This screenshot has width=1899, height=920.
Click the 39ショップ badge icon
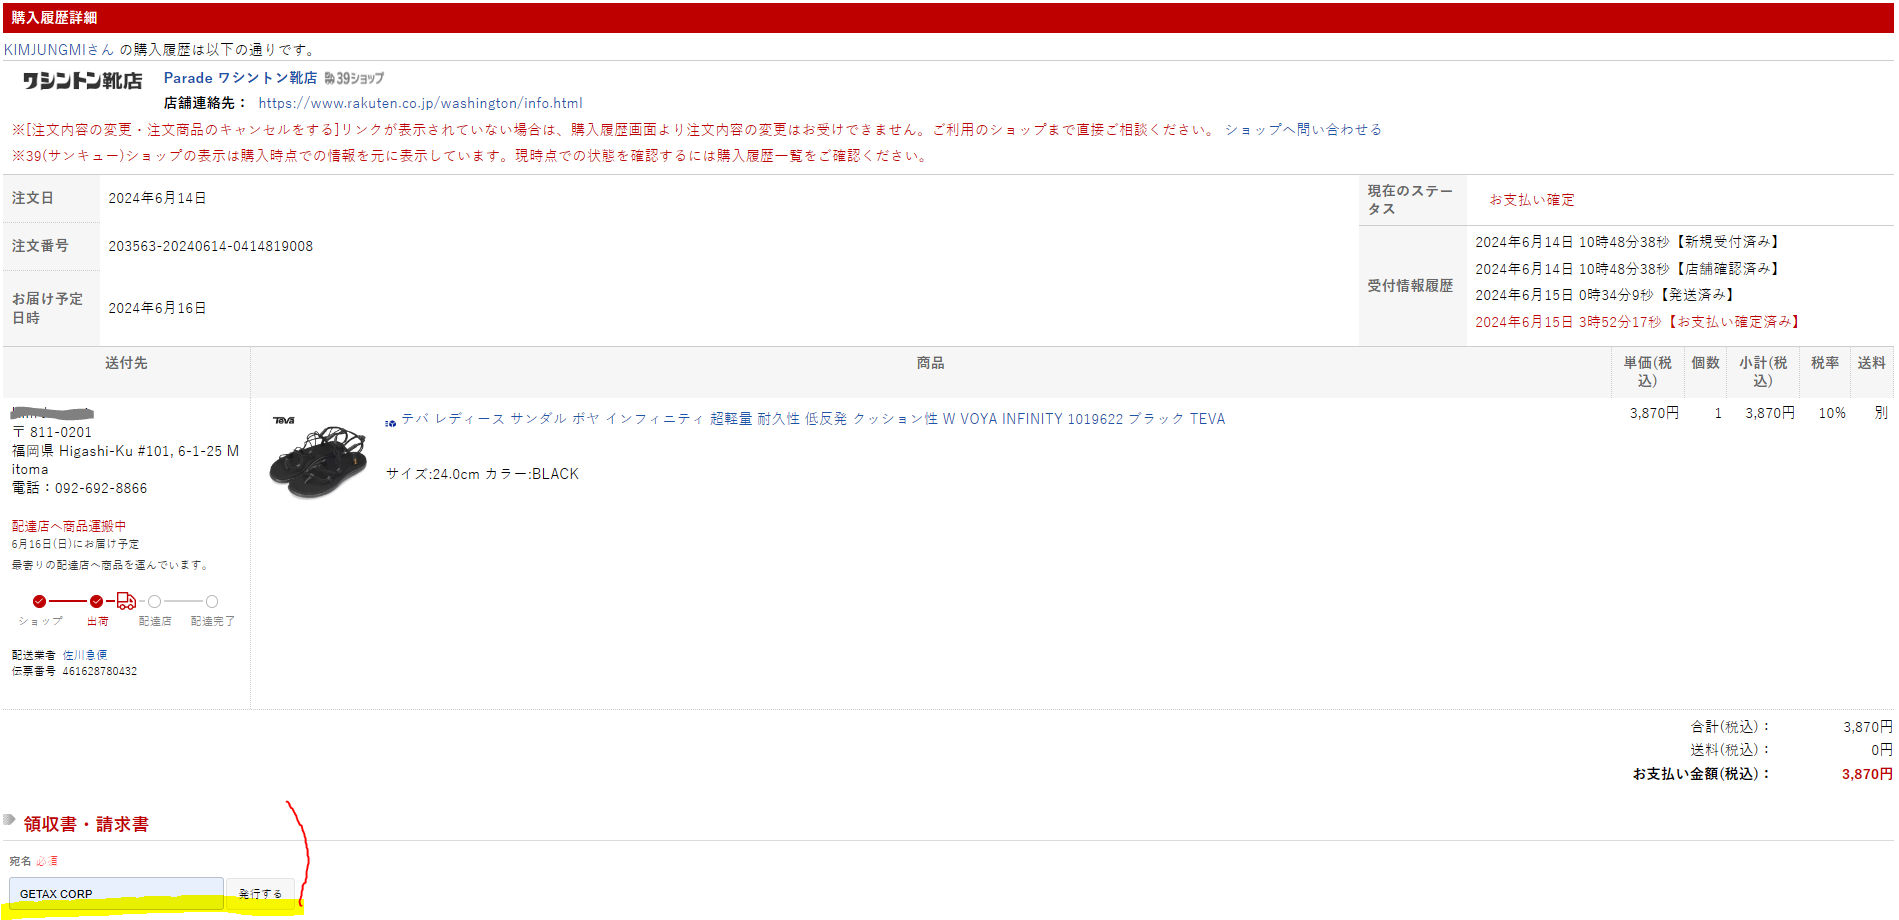[x=354, y=78]
